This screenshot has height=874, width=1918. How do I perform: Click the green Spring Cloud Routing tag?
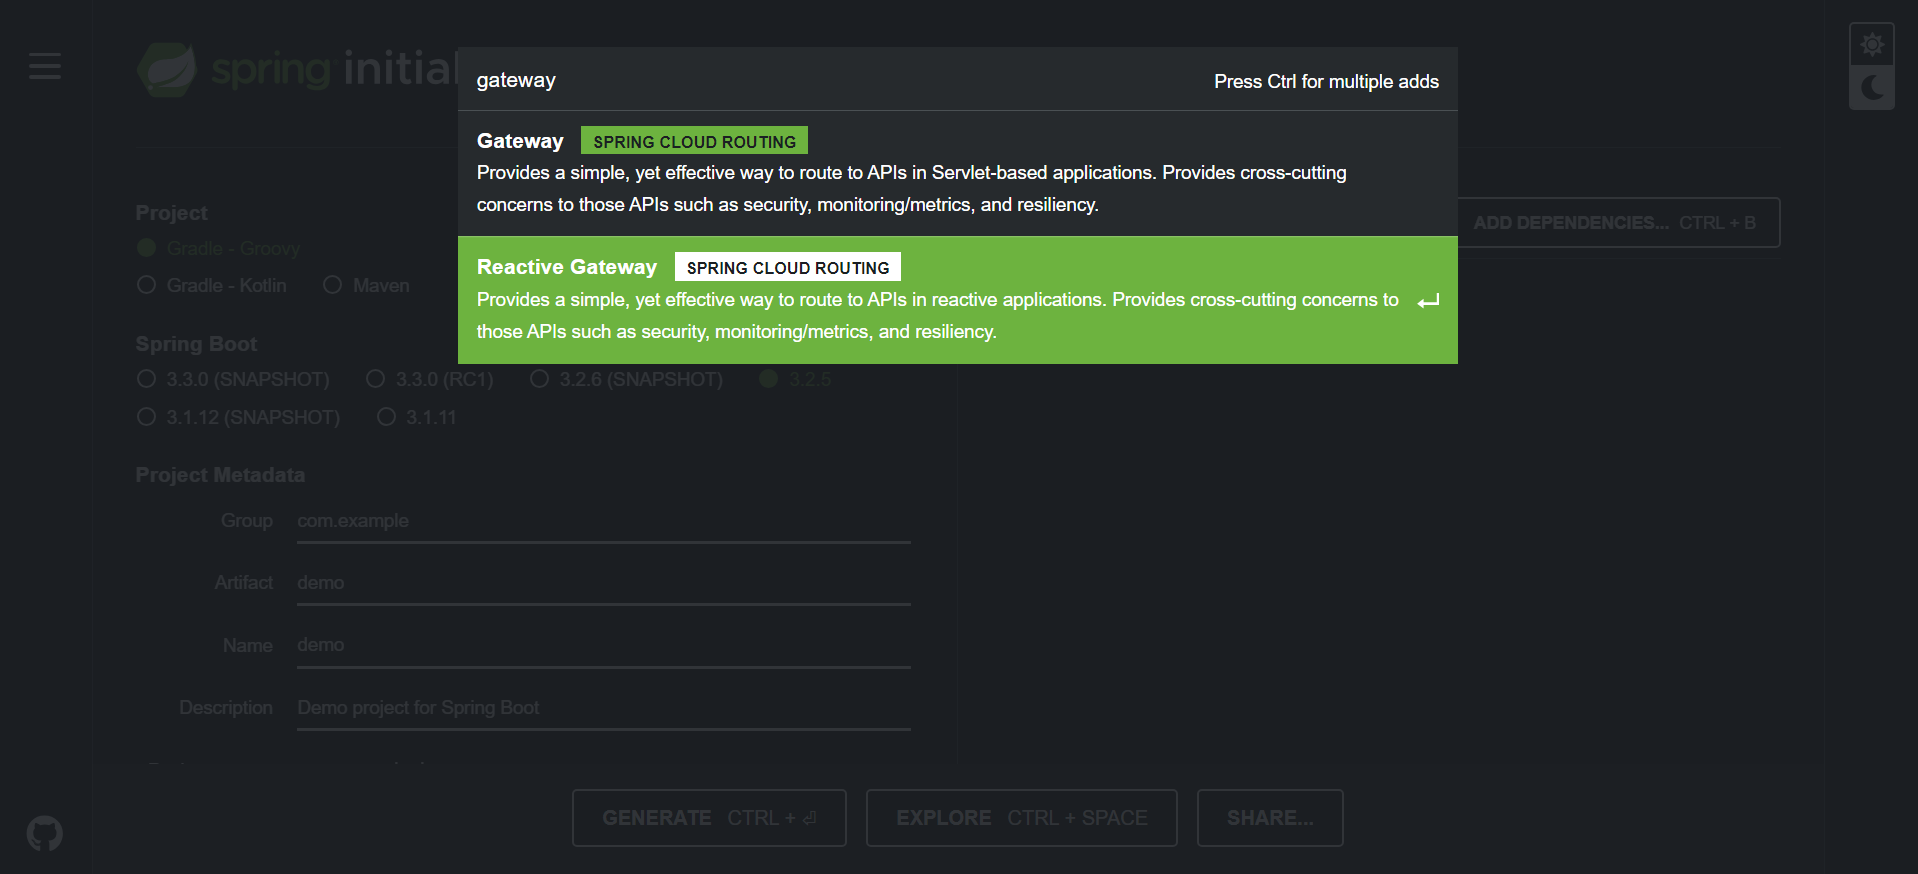694,141
